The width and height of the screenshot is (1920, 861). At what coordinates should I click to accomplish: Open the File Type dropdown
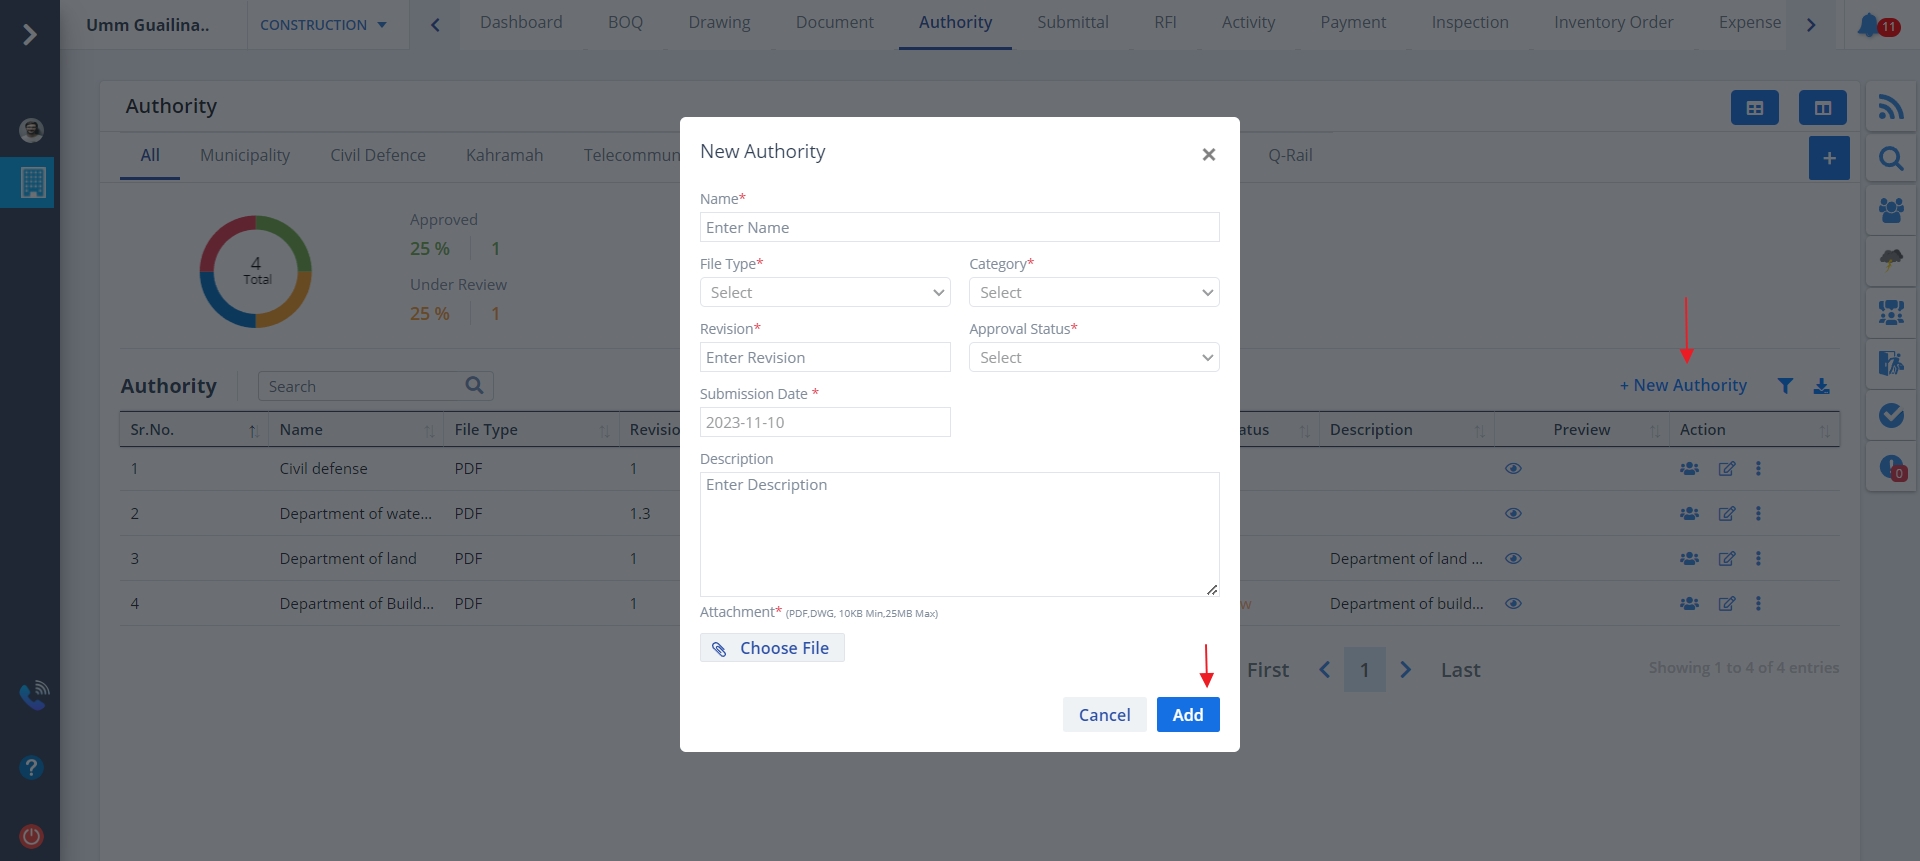(x=824, y=293)
